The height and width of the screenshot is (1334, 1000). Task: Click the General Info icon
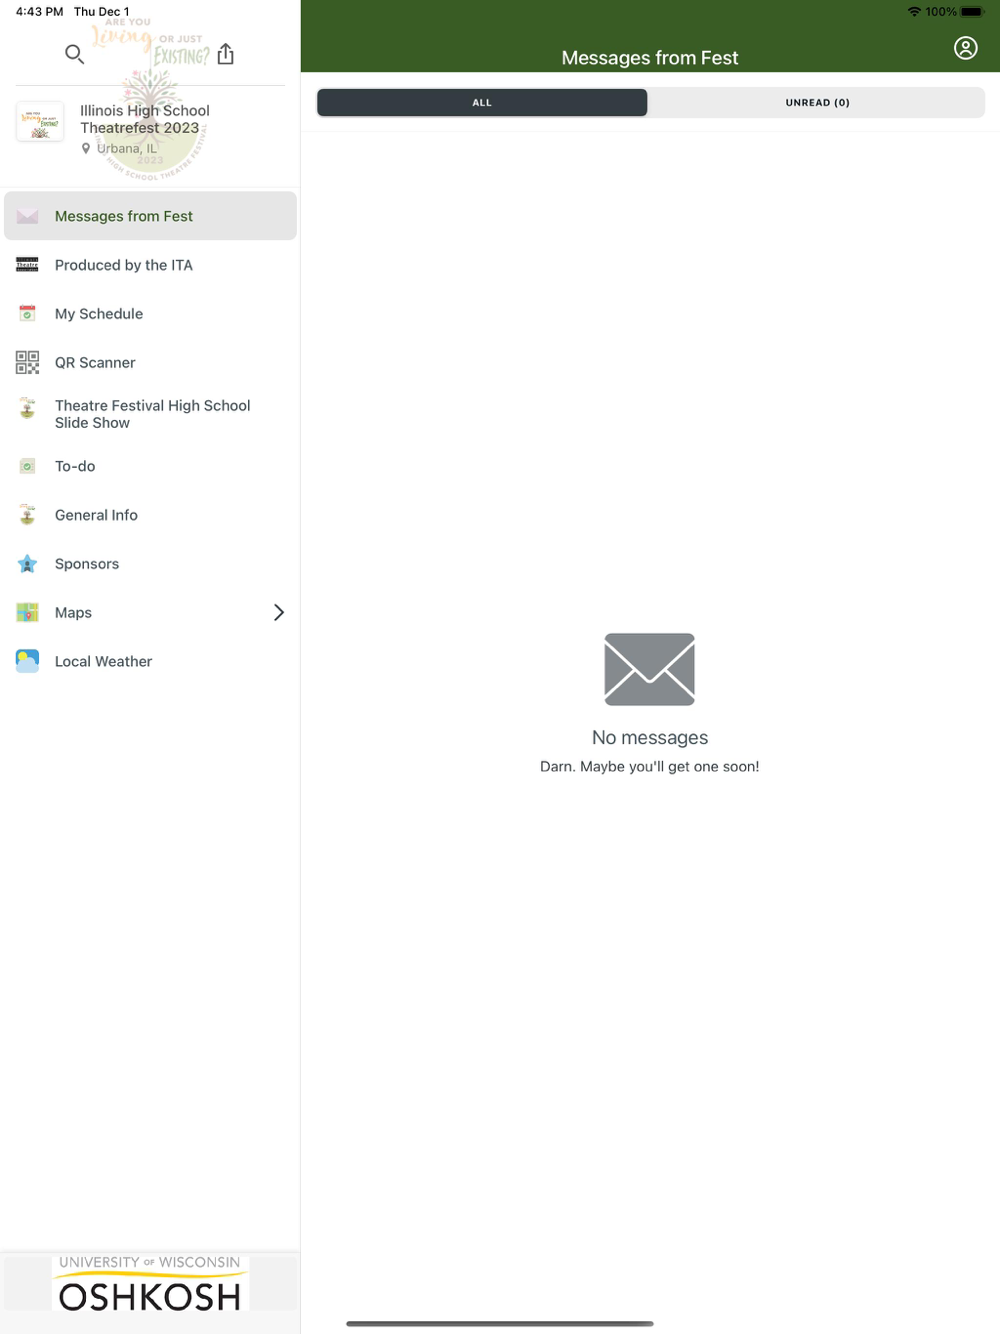point(27,515)
